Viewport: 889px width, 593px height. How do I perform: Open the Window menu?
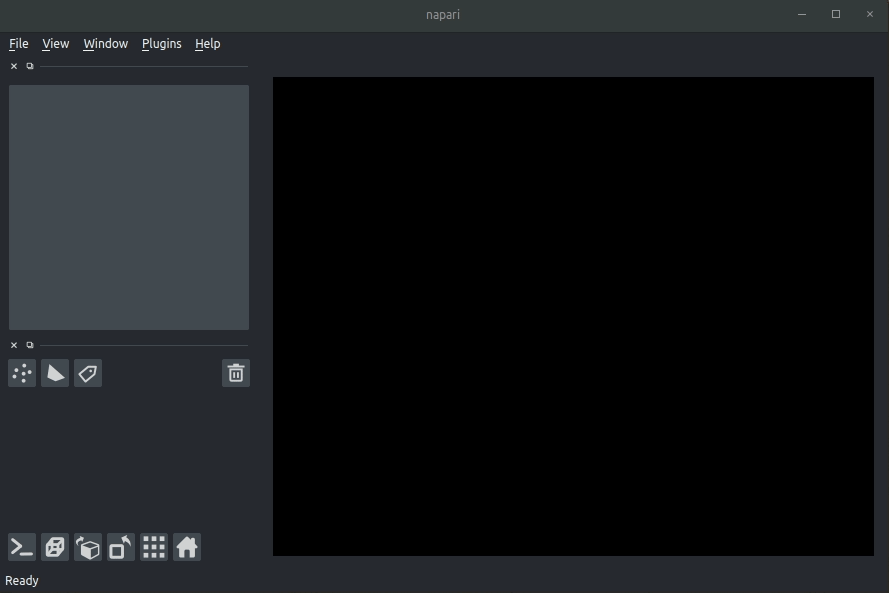click(105, 44)
